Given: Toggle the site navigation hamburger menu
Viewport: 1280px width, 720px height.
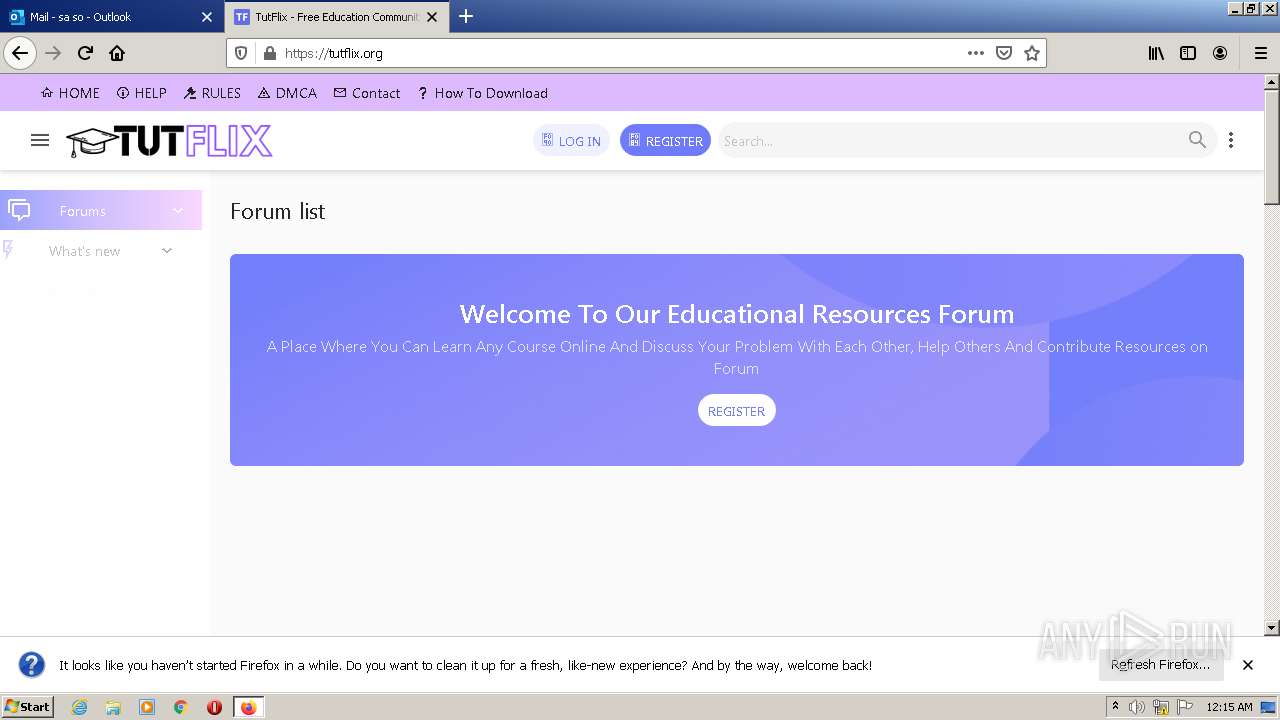Looking at the screenshot, I should pyautogui.click(x=40, y=140).
